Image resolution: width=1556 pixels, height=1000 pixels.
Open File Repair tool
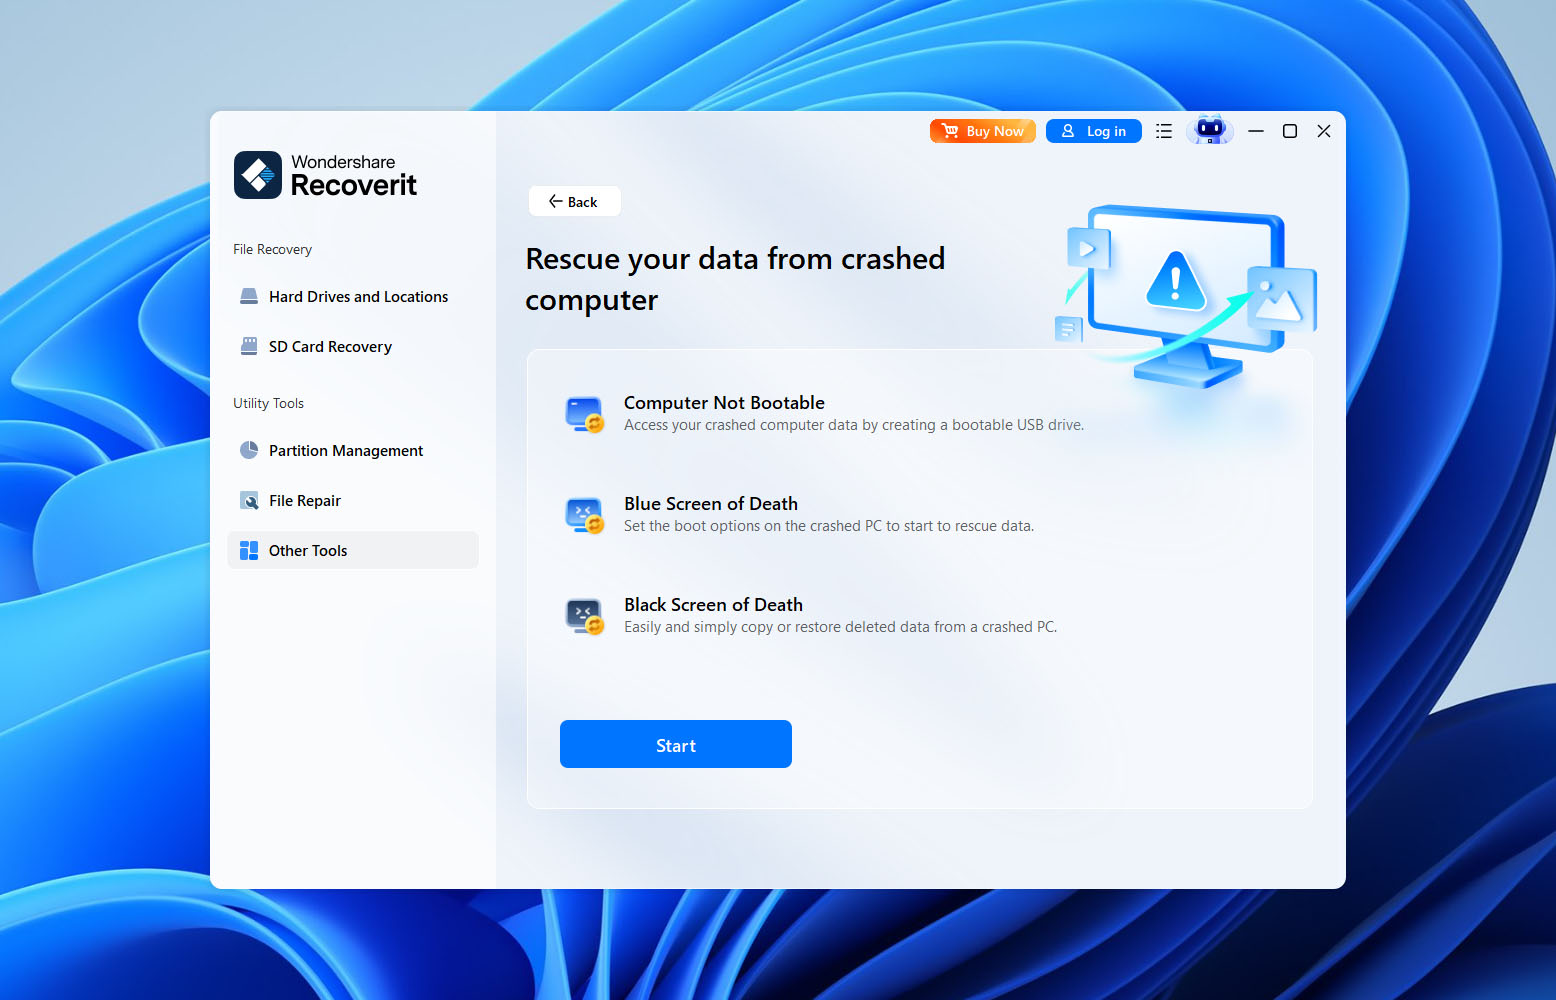353,501
